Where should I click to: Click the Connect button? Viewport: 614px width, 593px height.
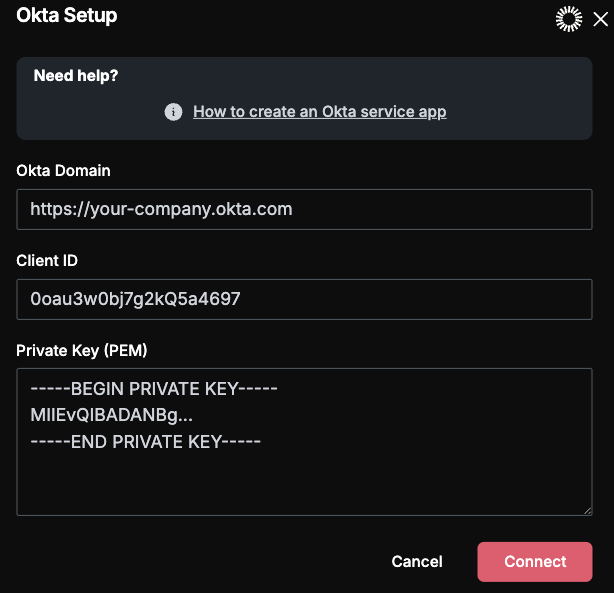click(535, 562)
